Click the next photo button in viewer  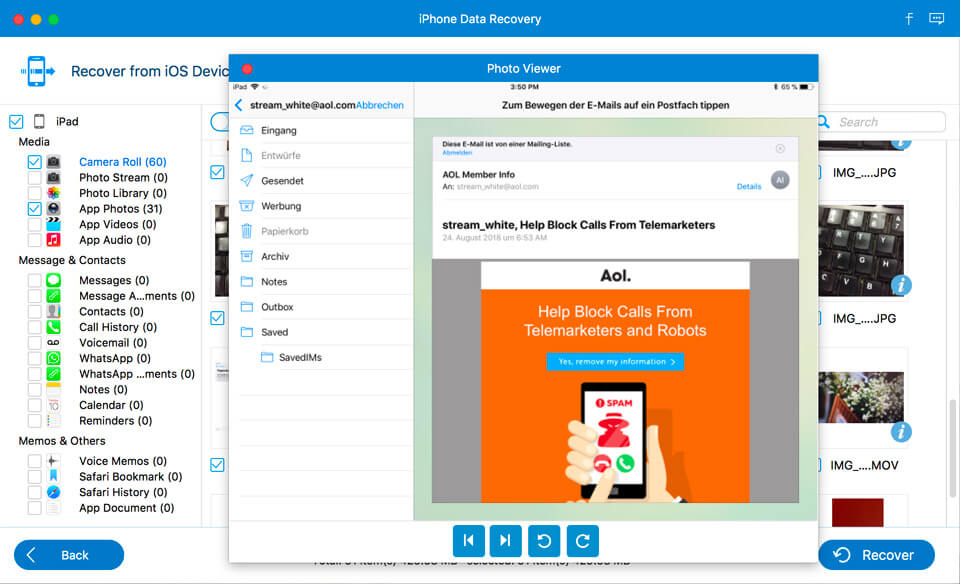[x=505, y=541]
